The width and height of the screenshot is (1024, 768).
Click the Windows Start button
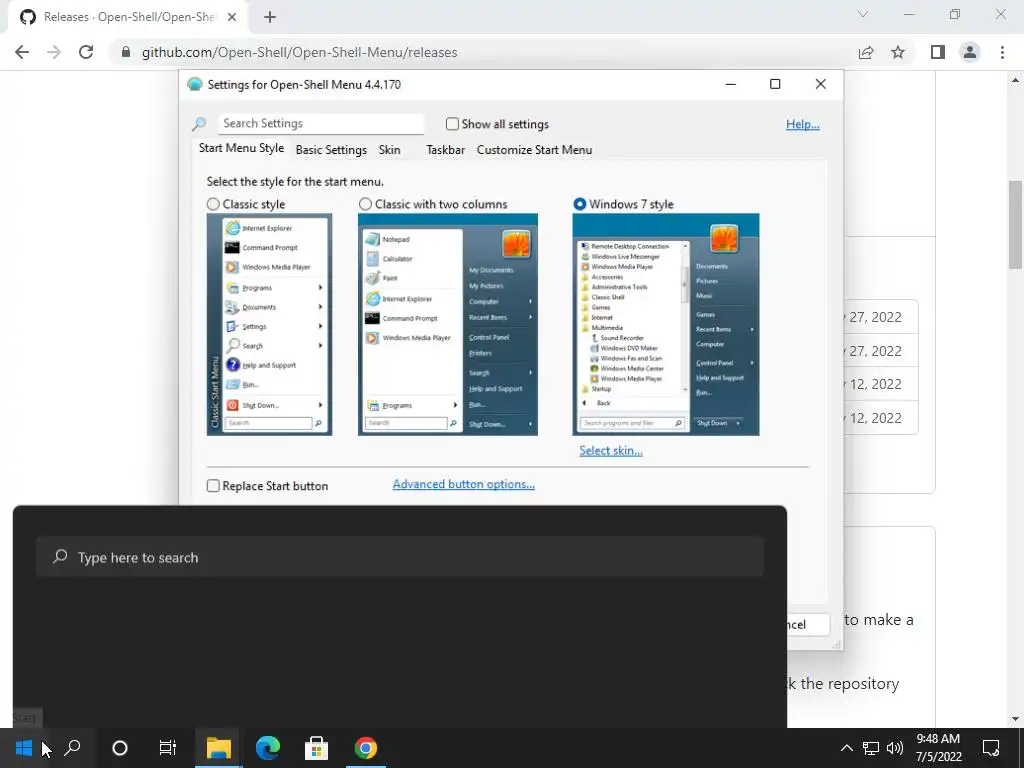pyautogui.click(x=24, y=748)
